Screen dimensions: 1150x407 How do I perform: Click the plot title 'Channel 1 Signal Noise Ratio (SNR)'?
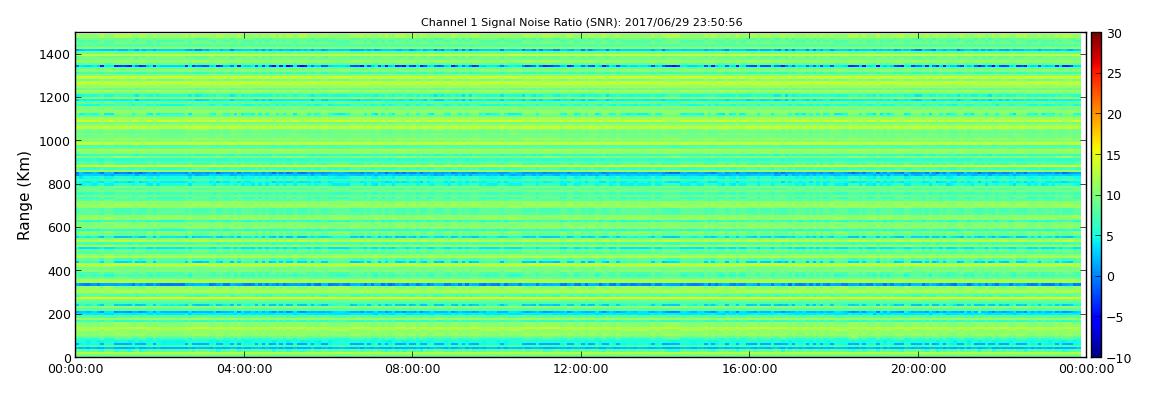tap(581, 23)
